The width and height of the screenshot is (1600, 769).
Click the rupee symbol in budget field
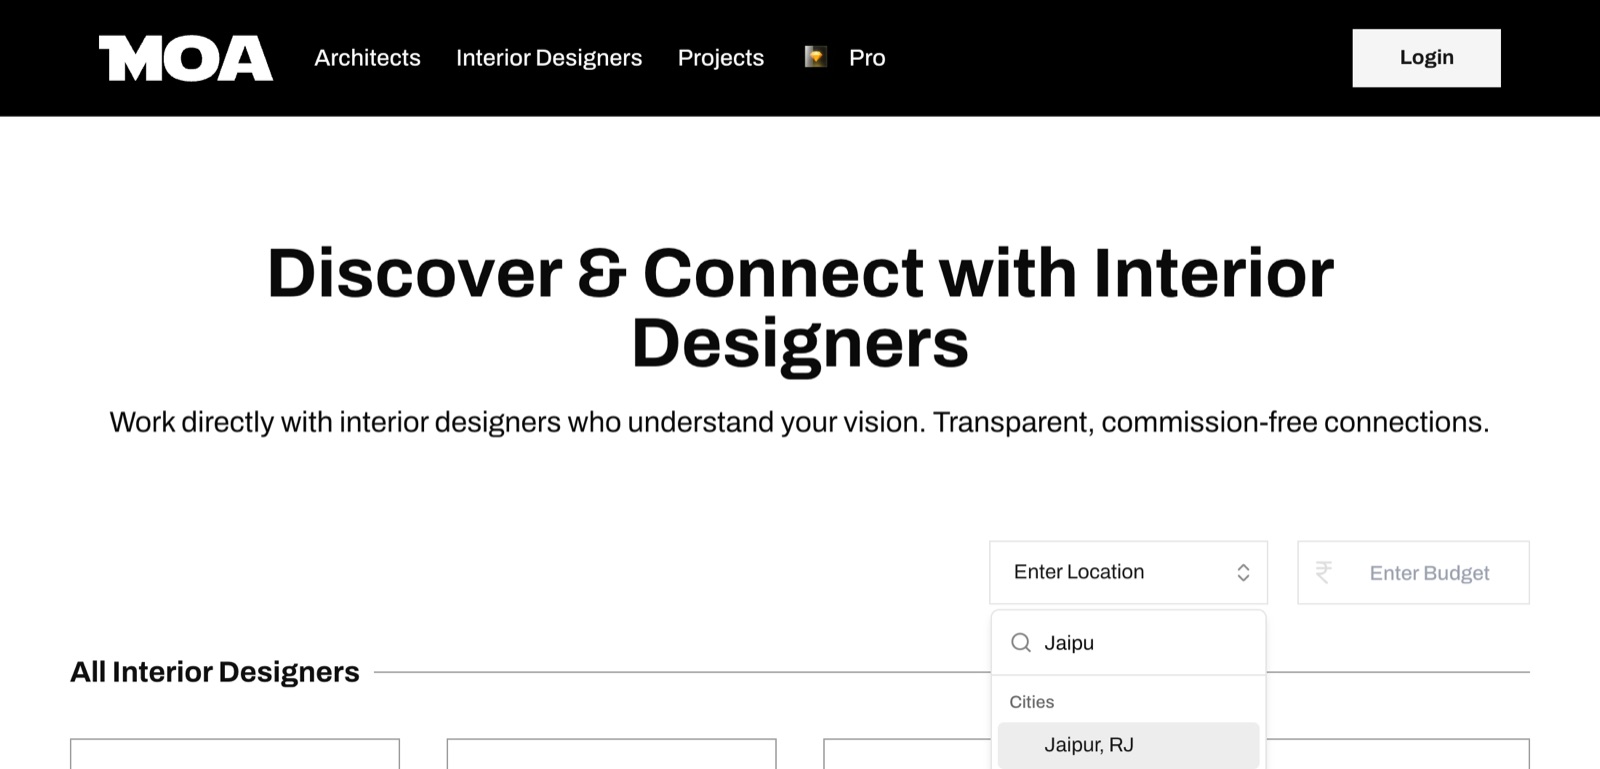[x=1324, y=572]
